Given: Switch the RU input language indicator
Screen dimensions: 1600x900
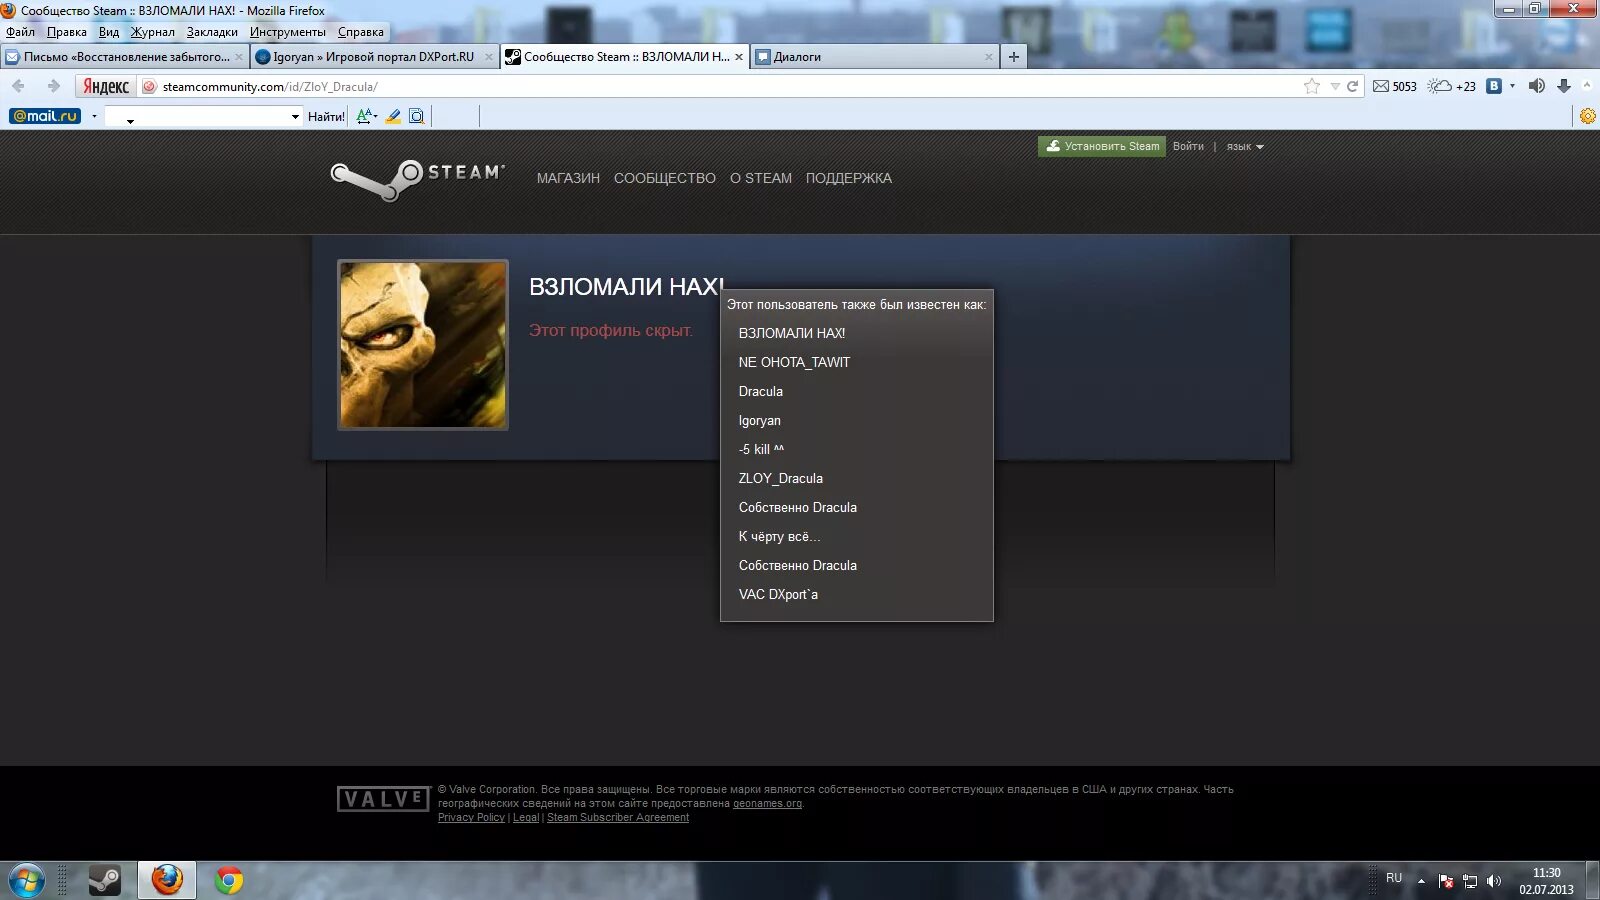Looking at the screenshot, I should click(1394, 878).
